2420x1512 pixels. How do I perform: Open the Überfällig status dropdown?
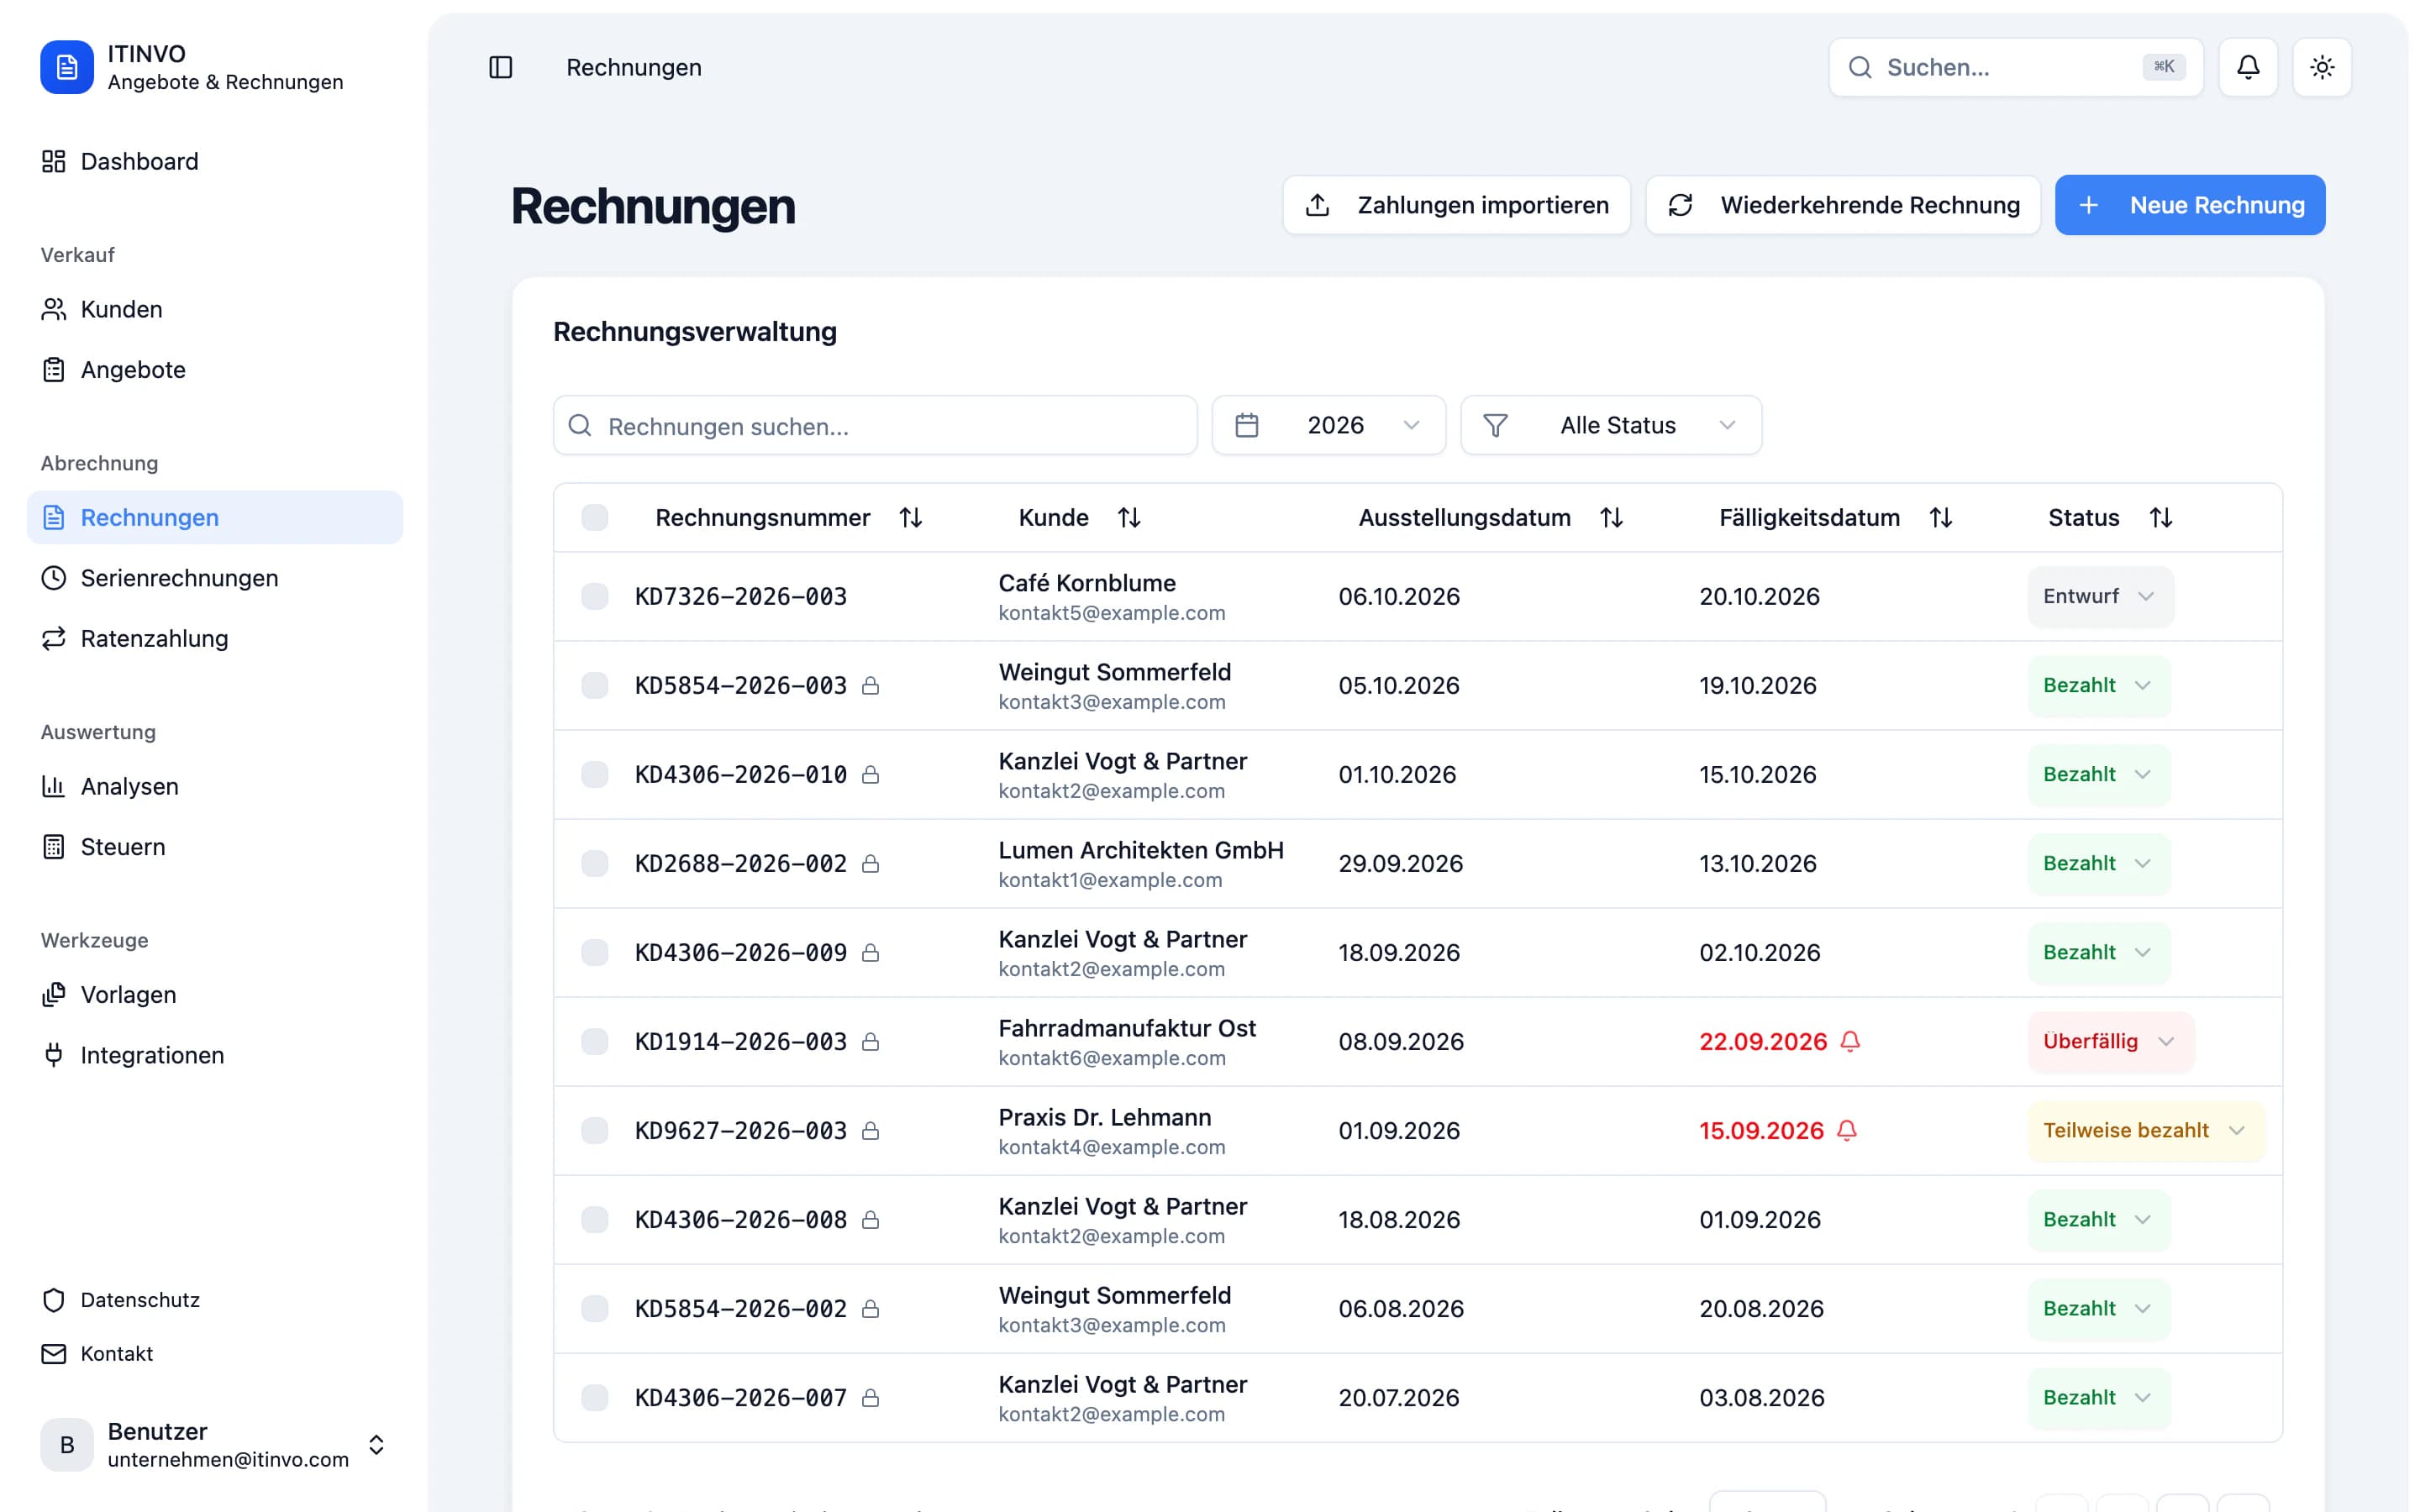click(2110, 1041)
